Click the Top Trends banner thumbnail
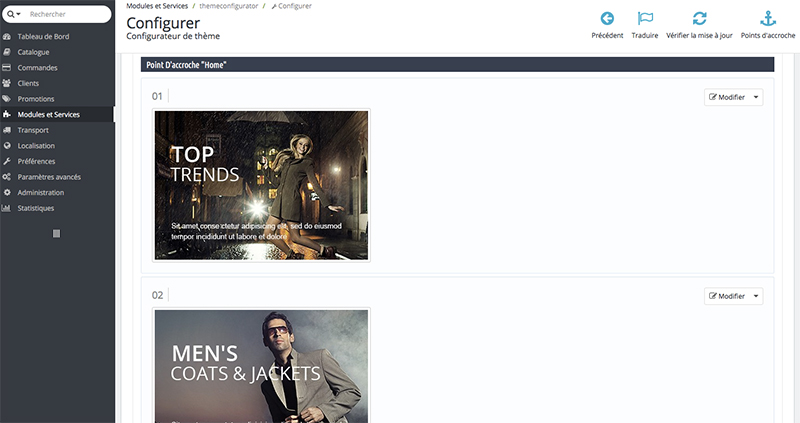 tap(261, 185)
